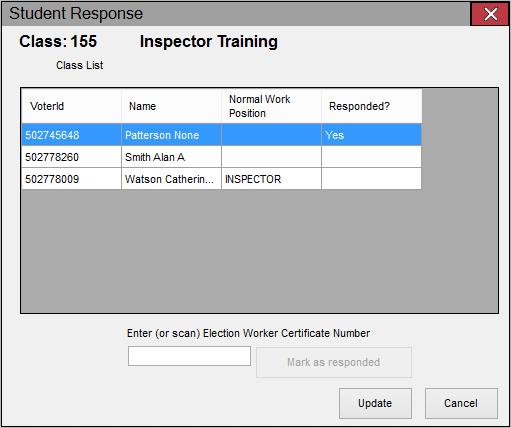This screenshot has height=428, width=511.
Task: Click Watson's empty Responded cell
Action: coord(372,179)
